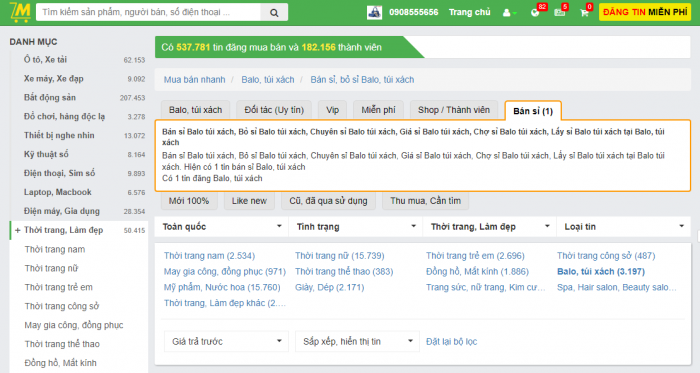Click in the product search field
700x373 pixels.
pyautogui.click(x=148, y=12)
